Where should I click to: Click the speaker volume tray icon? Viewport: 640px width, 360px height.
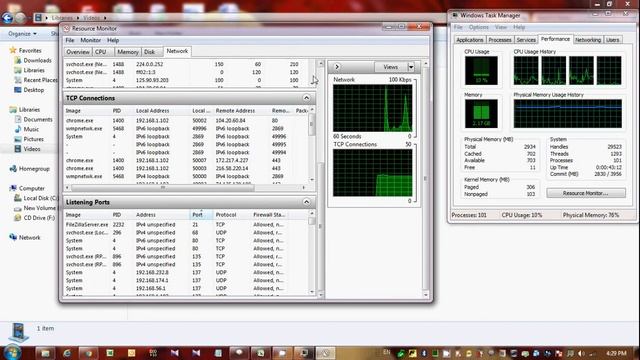pos(581,353)
